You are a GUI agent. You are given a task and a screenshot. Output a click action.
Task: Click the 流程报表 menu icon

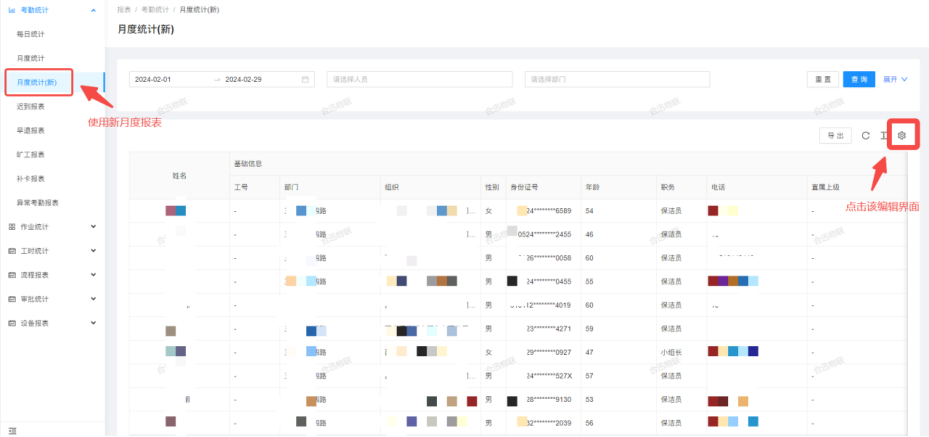click(x=12, y=275)
